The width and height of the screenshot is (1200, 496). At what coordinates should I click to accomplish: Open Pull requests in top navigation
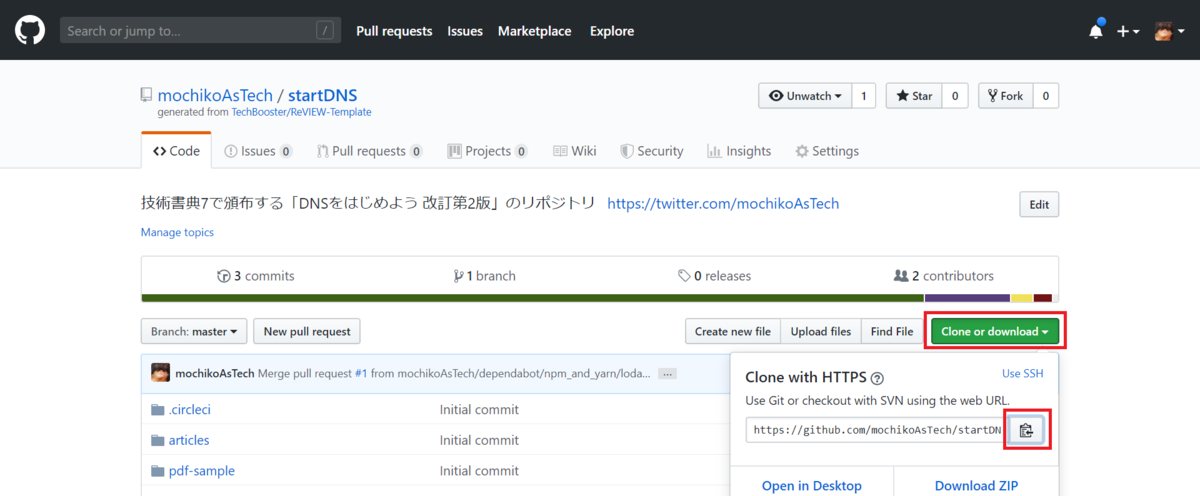(394, 31)
